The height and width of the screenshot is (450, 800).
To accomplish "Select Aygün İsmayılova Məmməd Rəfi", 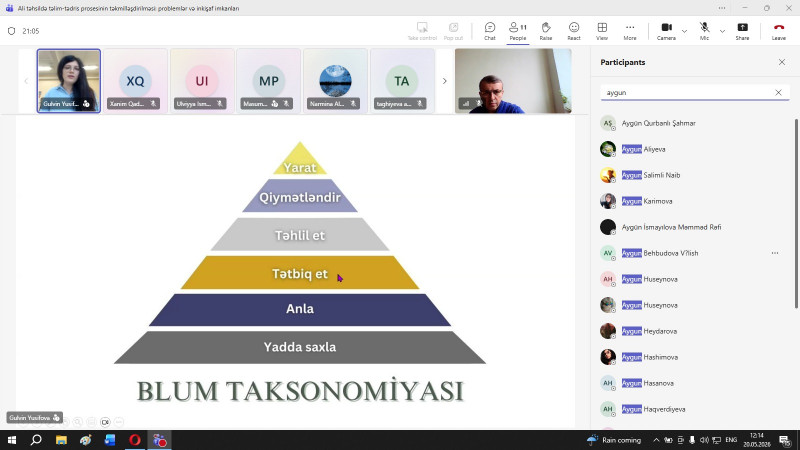I will coord(694,227).
